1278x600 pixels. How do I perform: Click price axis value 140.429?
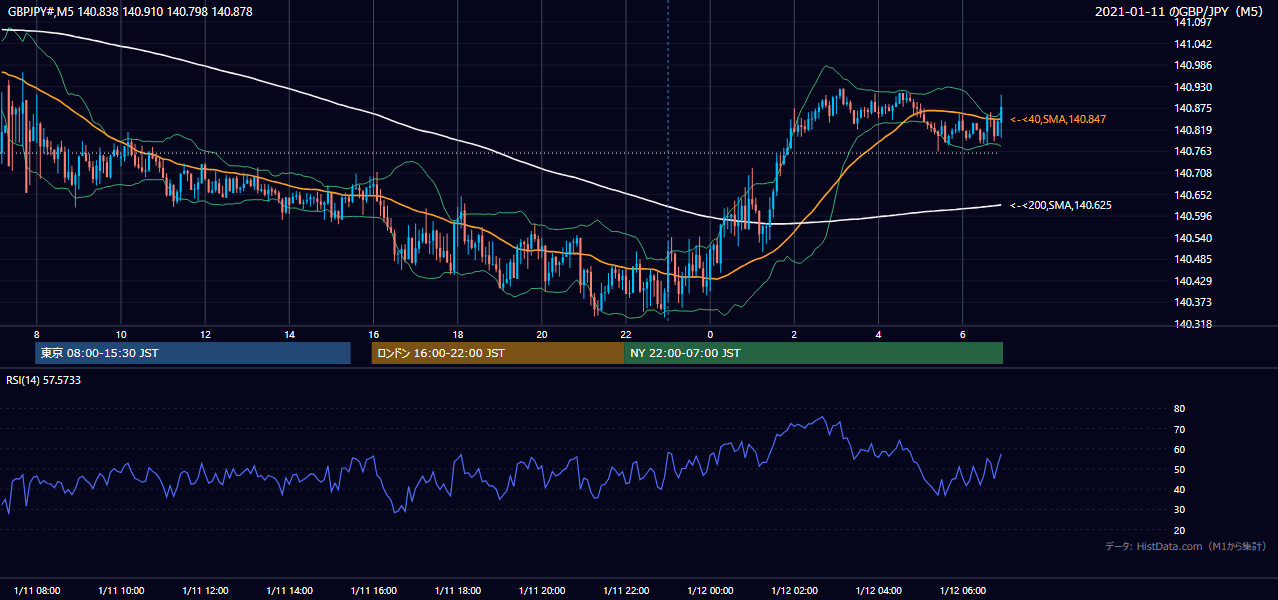click(1193, 281)
